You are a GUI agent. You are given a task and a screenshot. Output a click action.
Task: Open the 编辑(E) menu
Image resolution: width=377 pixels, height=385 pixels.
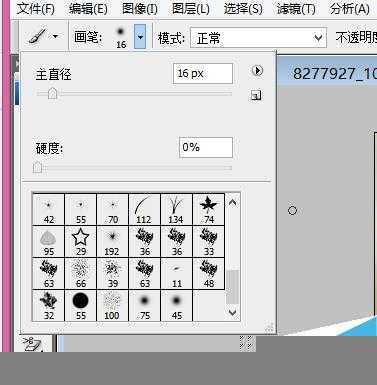pos(88,9)
